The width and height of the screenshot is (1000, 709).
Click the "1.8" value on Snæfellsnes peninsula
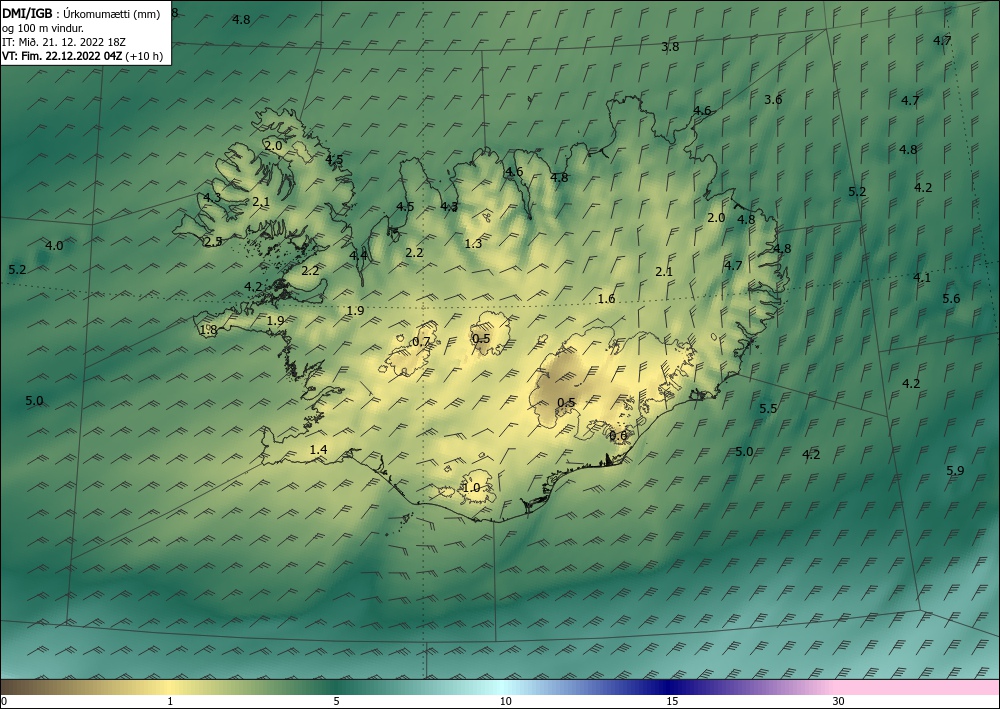point(209,330)
